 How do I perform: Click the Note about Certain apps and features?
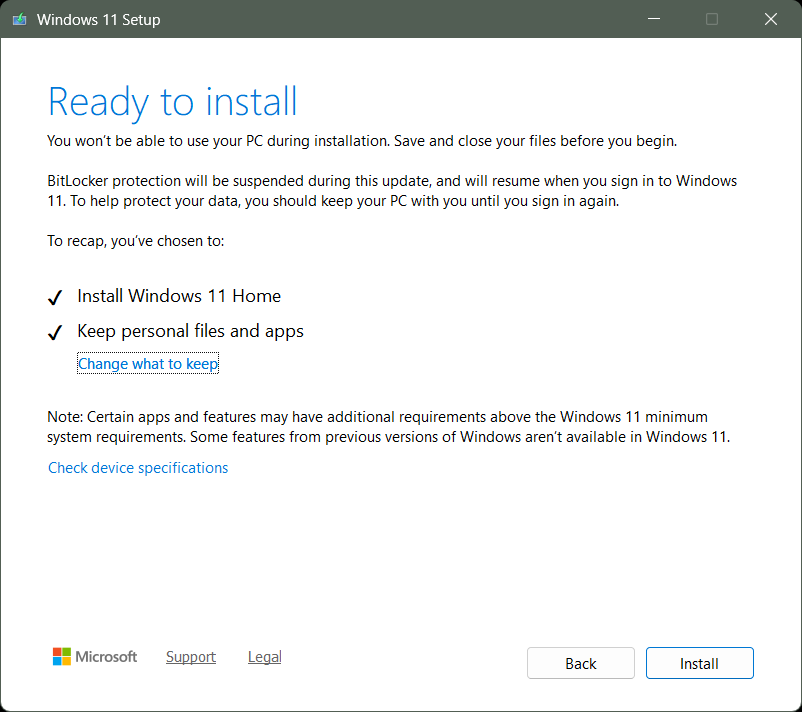tap(389, 427)
